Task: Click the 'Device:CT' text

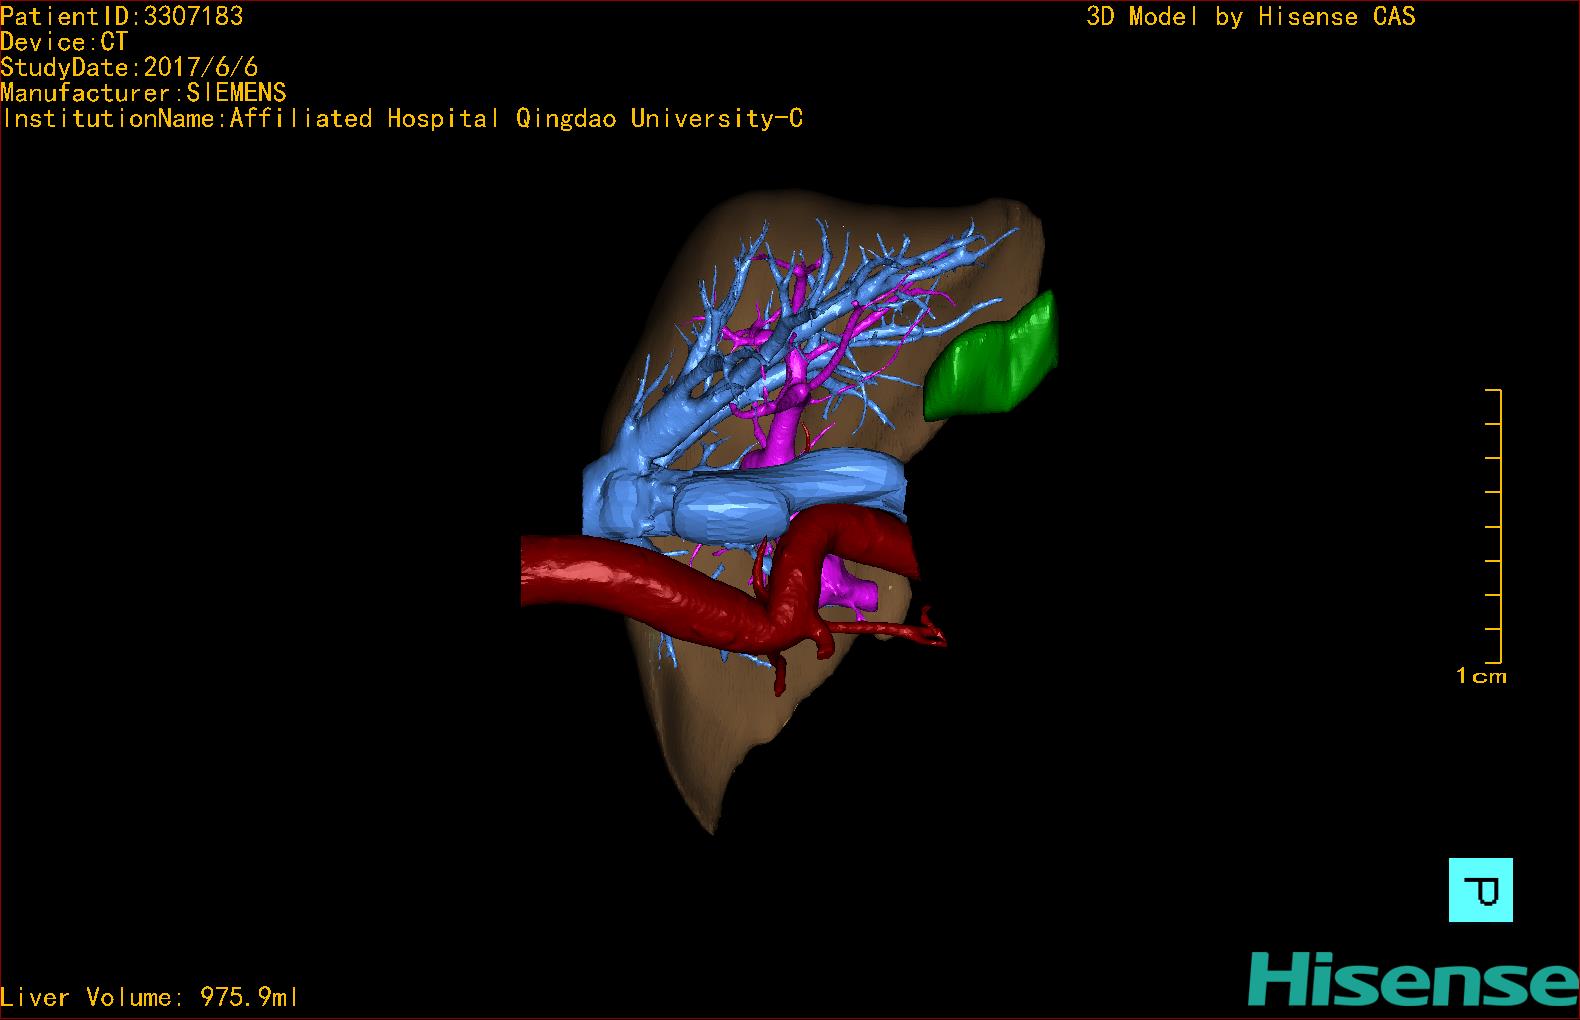Action: pos(64,42)
